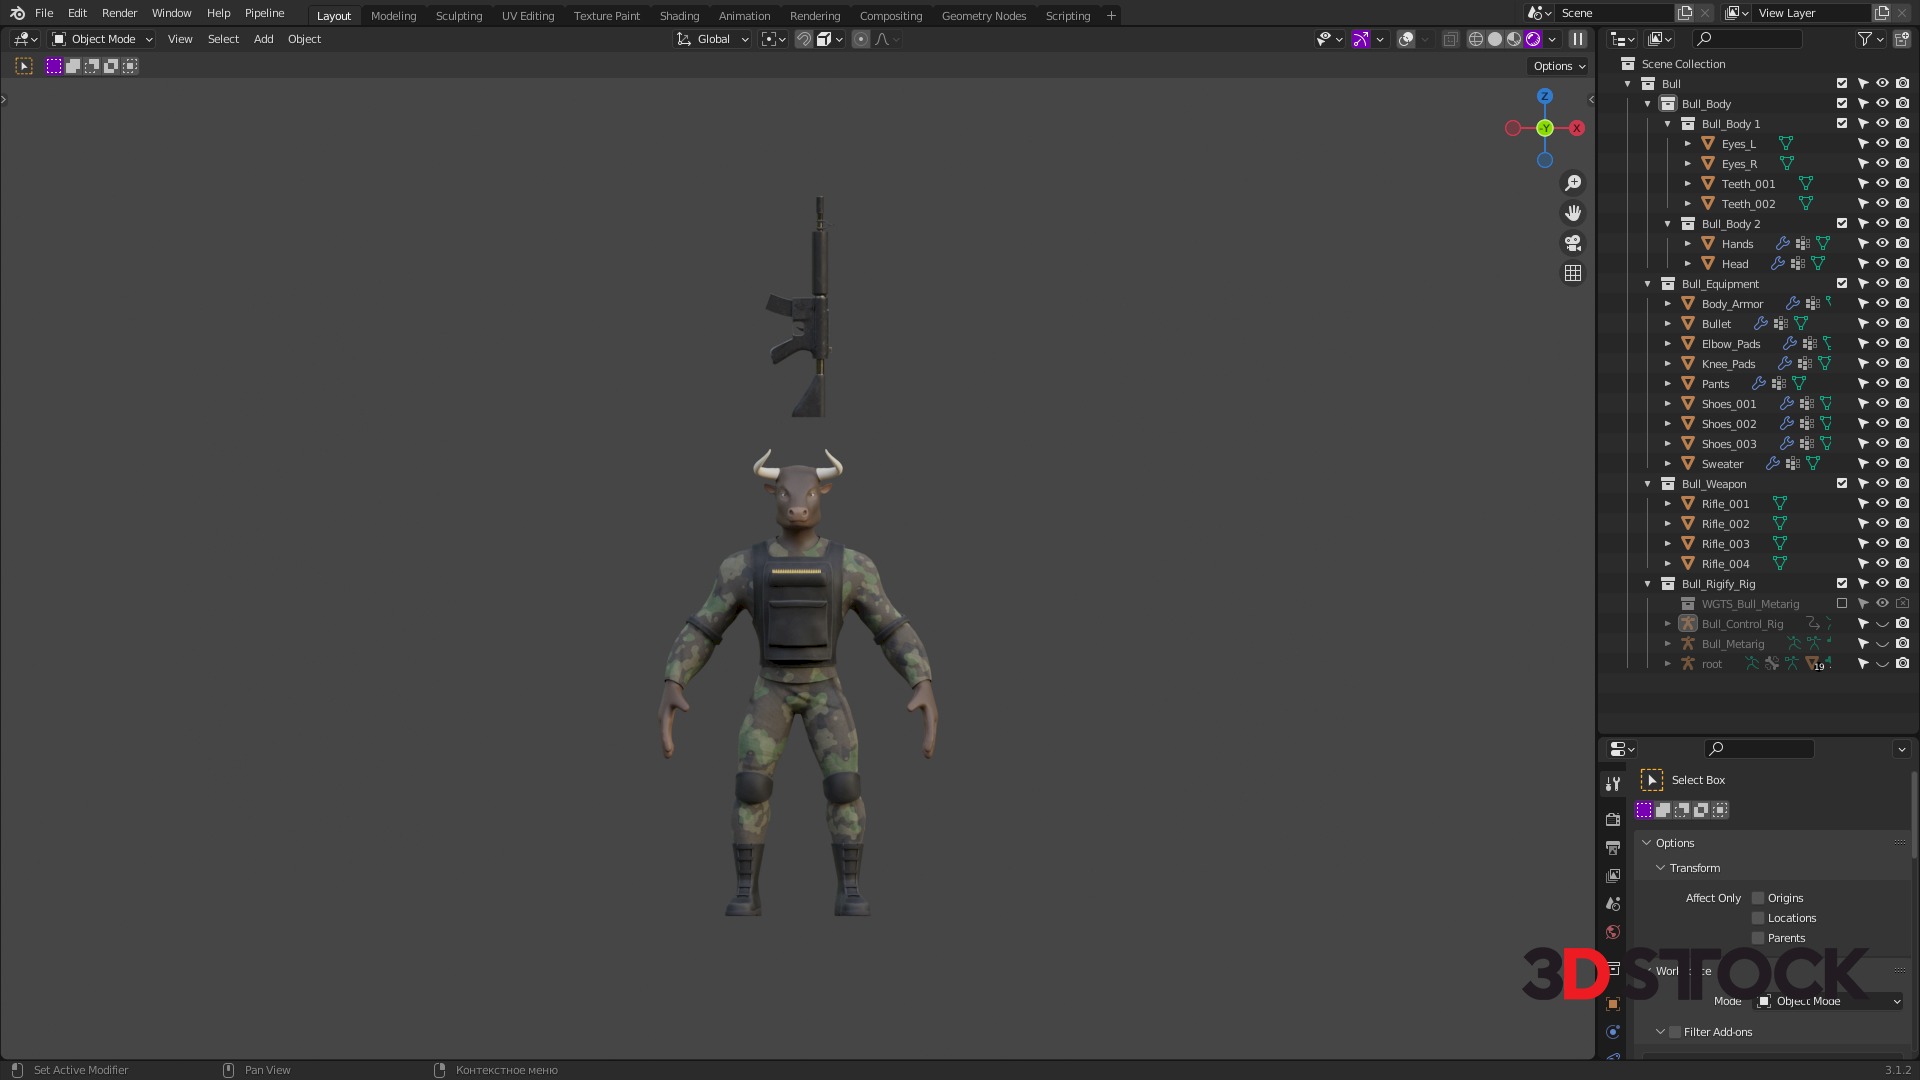
Task: Switch to the Shading workspace tab
Action: [x=679, y=15]
